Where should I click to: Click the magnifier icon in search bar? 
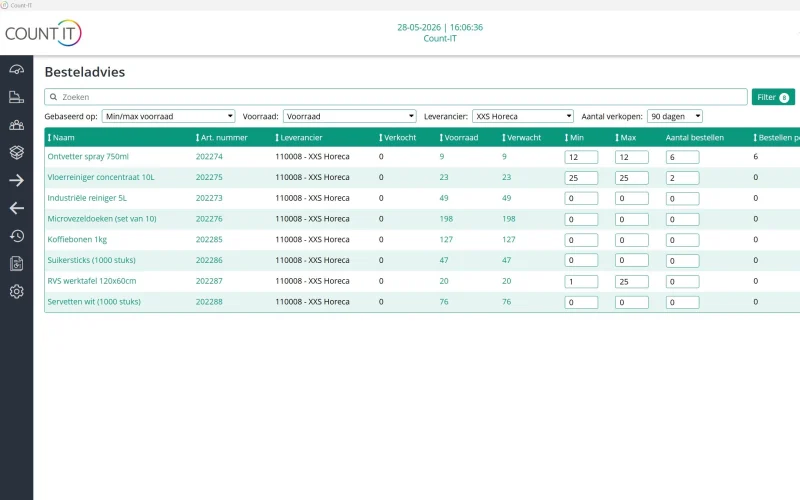[x=53, y=97]
